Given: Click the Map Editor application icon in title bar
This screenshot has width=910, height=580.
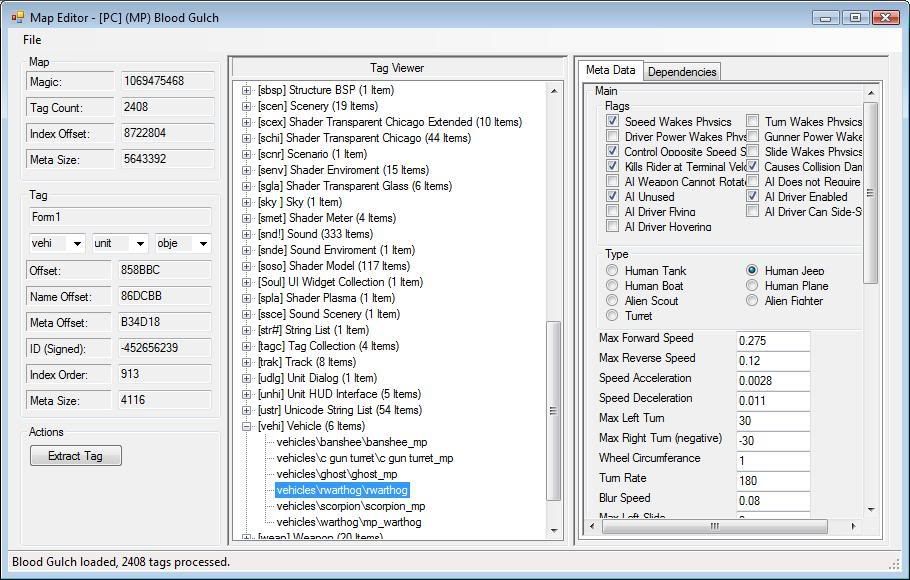Looking at the screenshot, I should 17,17.
